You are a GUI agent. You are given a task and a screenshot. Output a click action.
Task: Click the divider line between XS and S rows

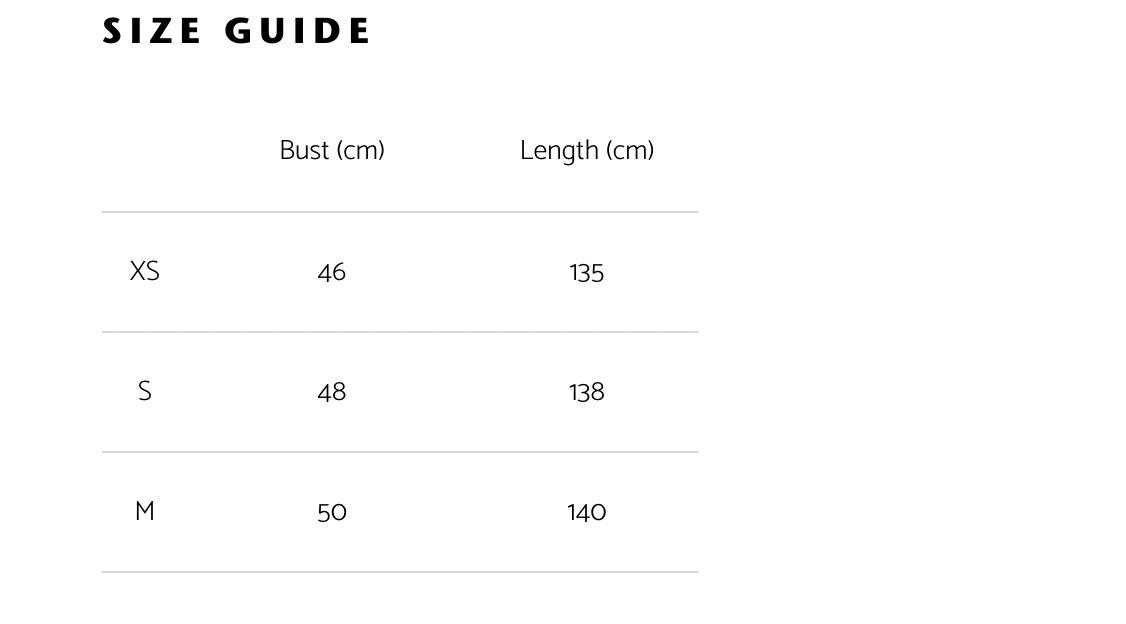click(400, 332)
